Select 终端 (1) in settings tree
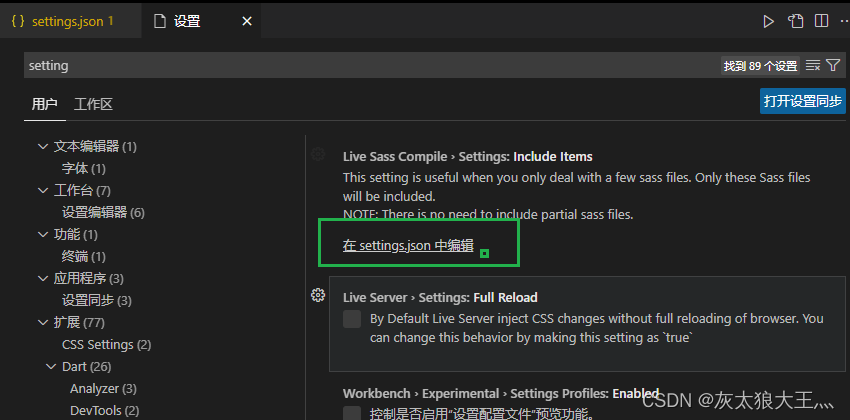 coord(83,256)
